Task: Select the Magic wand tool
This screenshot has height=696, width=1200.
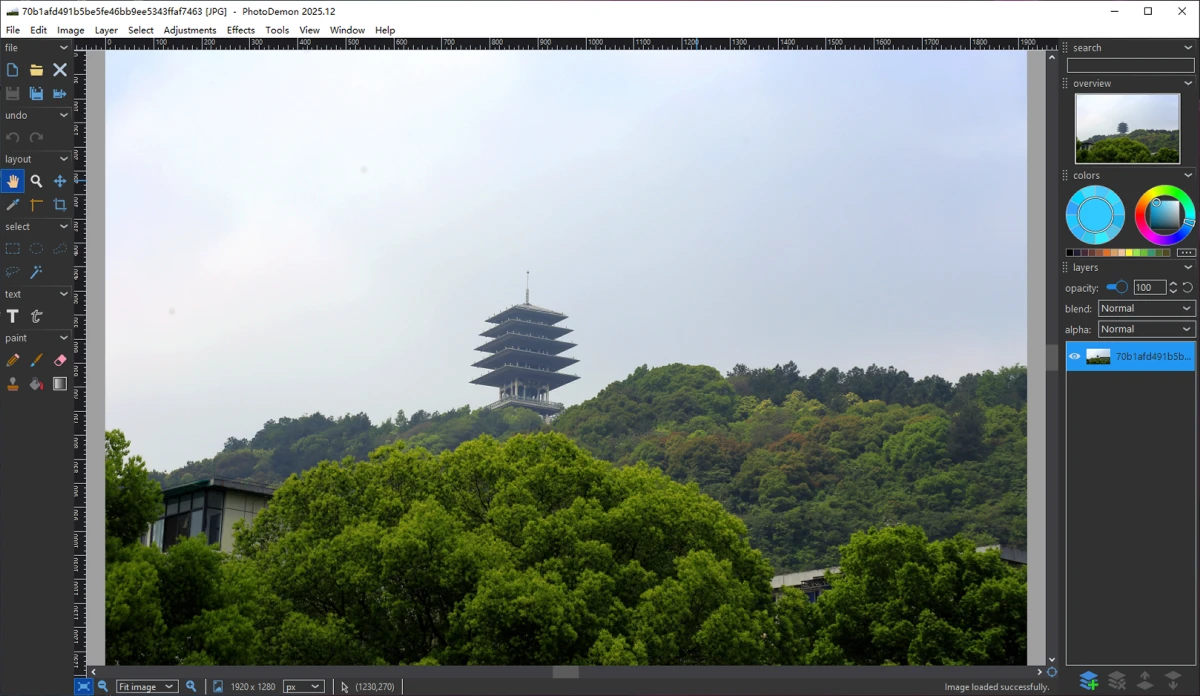Action: (x=36, y=272)
